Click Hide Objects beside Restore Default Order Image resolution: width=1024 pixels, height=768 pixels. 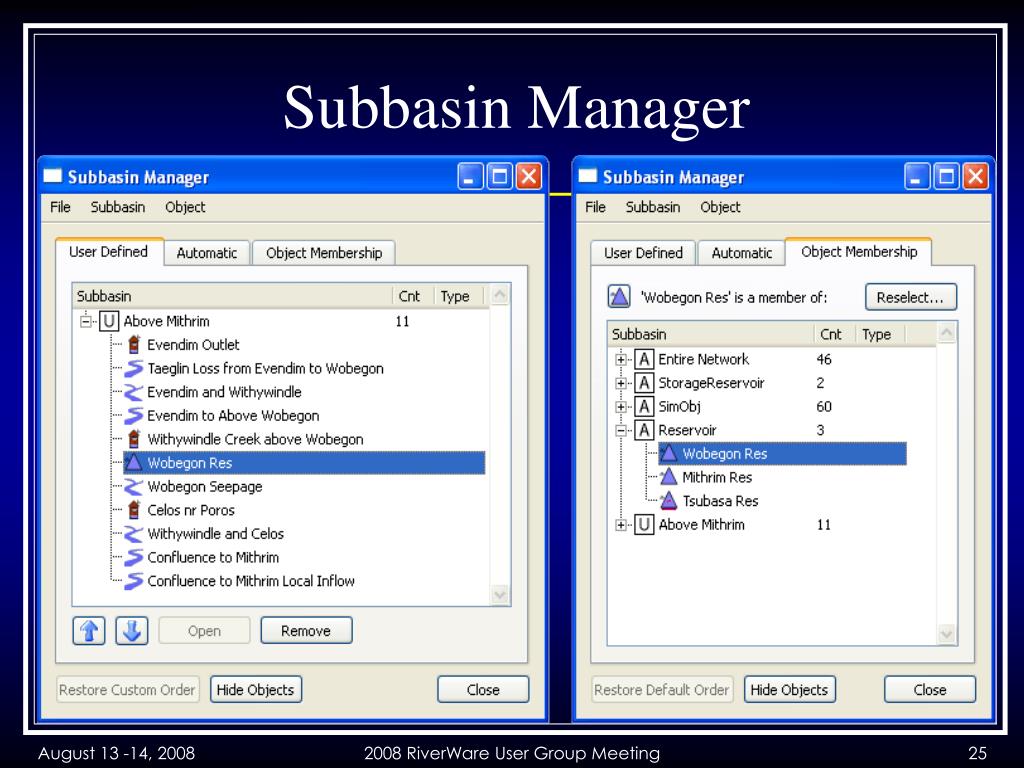click(x=789, y=690)
